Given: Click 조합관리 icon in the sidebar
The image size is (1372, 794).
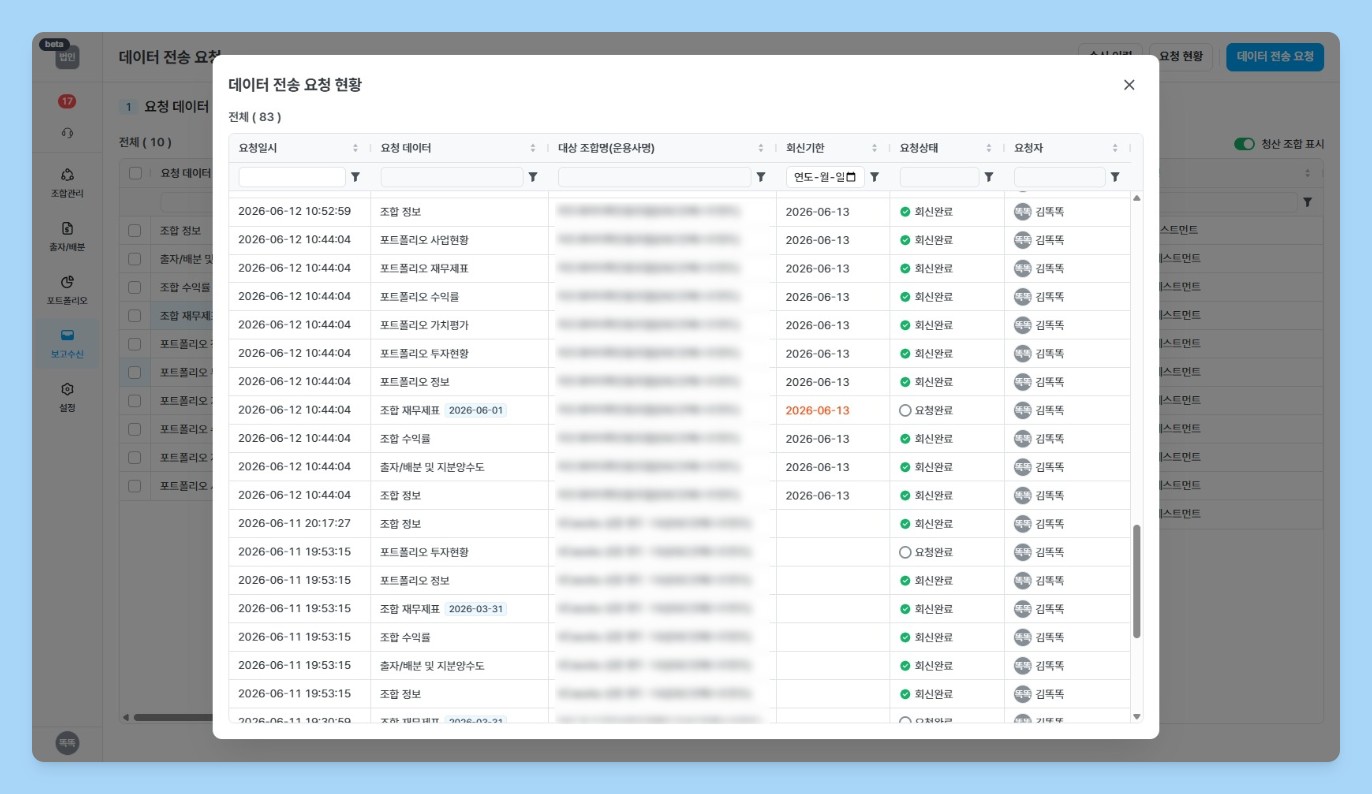Looking at the screenshot, I should (x=67, y=174).
